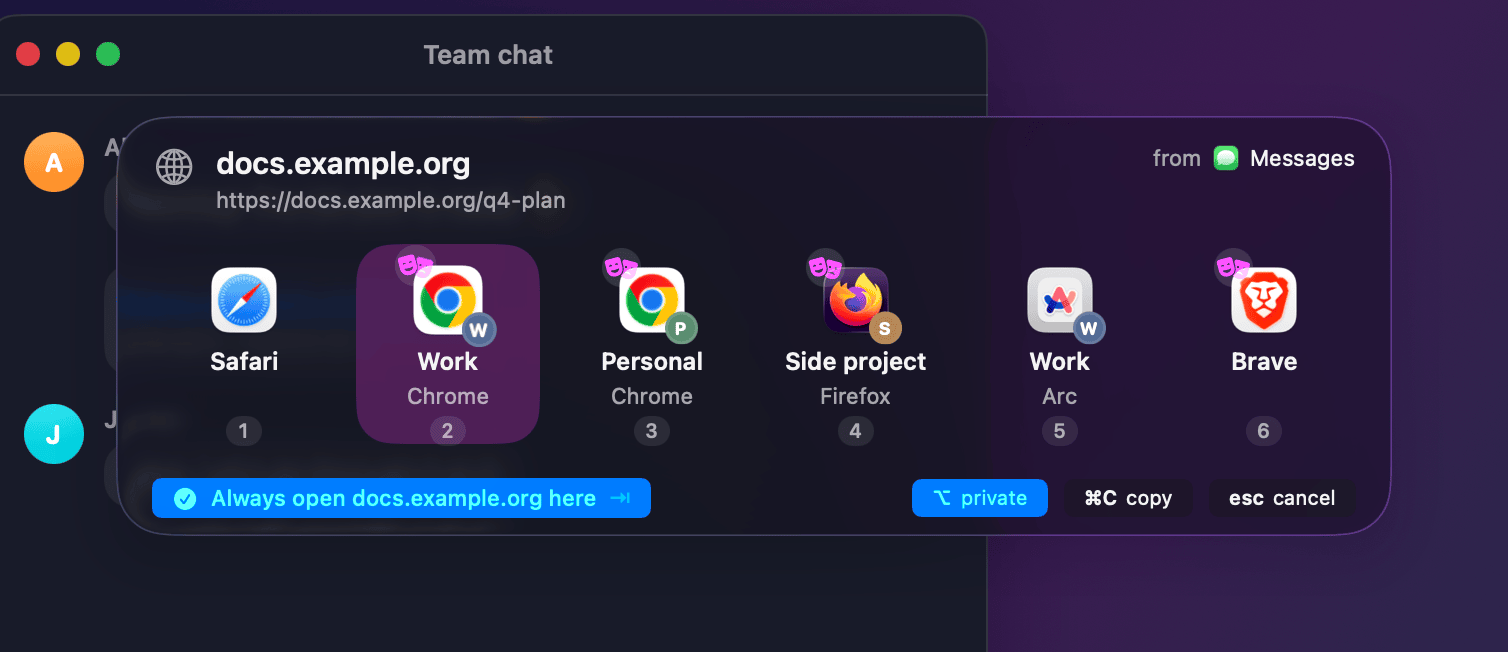
Task: Click the Messages app icon
Action: [x=1226, y=158]
